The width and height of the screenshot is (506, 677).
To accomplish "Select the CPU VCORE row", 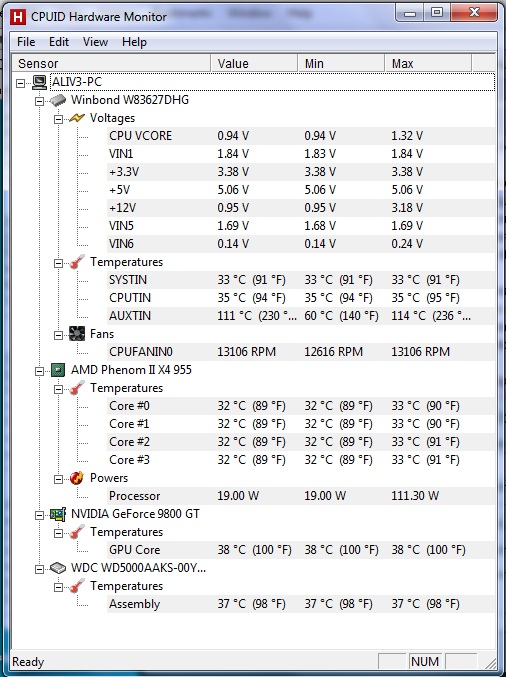I will coord(301,136).
